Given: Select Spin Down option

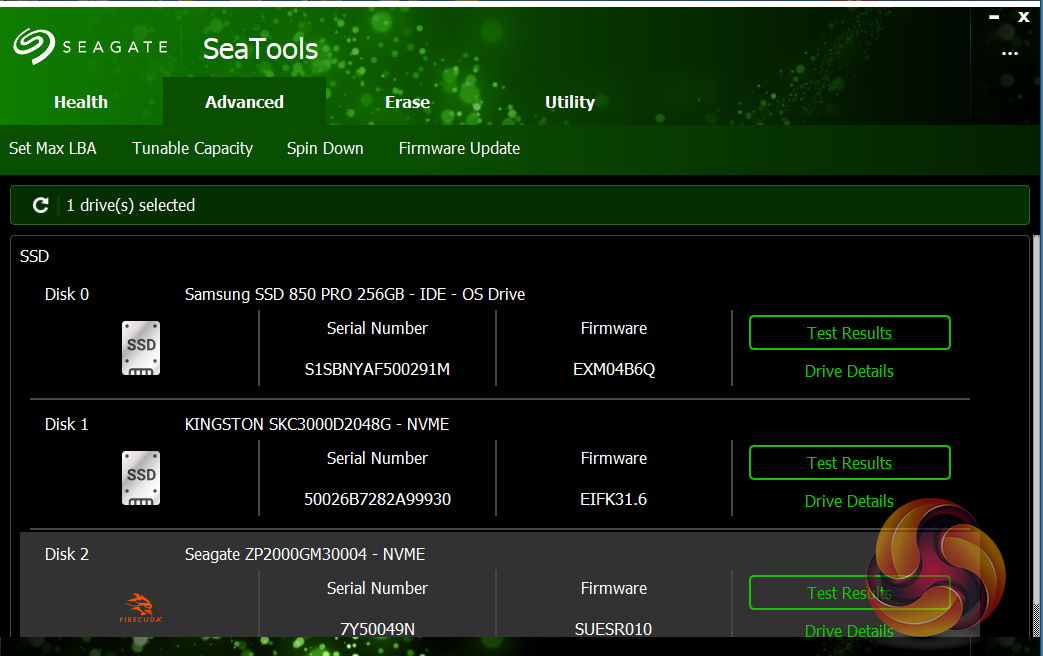Looking at the screenshot, I should [x=325, y=148].
